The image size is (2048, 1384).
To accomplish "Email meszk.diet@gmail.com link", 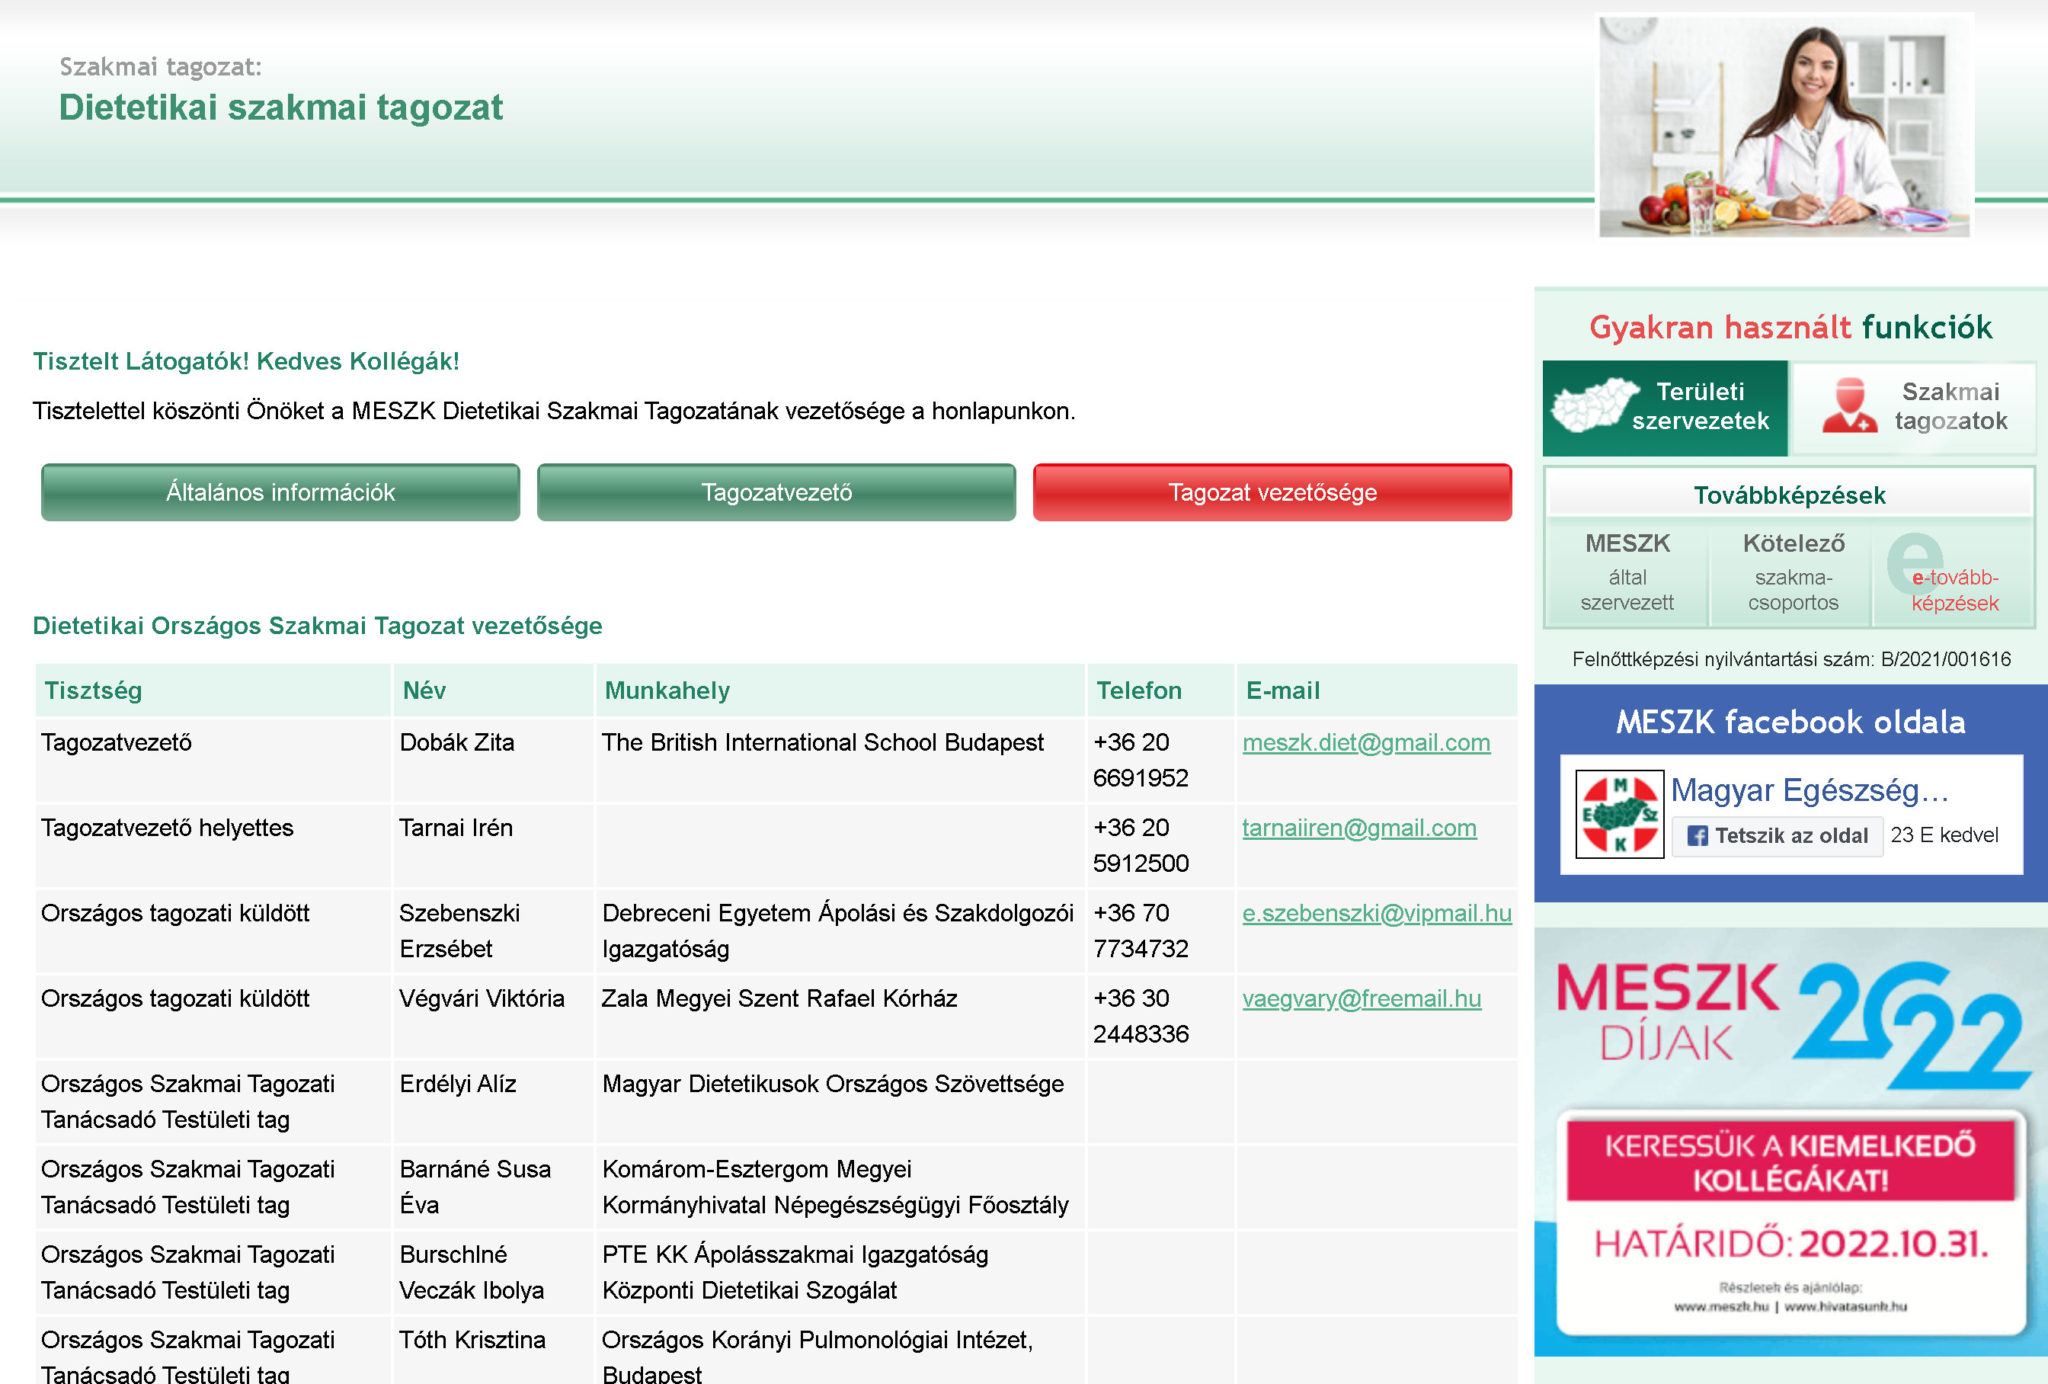I will coord(1365,743).
